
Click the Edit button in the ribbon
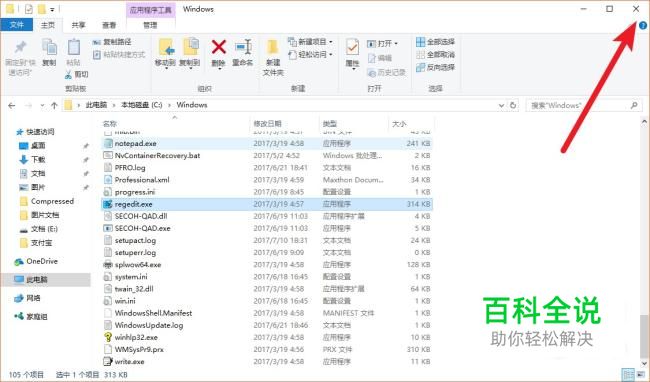tap(380, 58)
